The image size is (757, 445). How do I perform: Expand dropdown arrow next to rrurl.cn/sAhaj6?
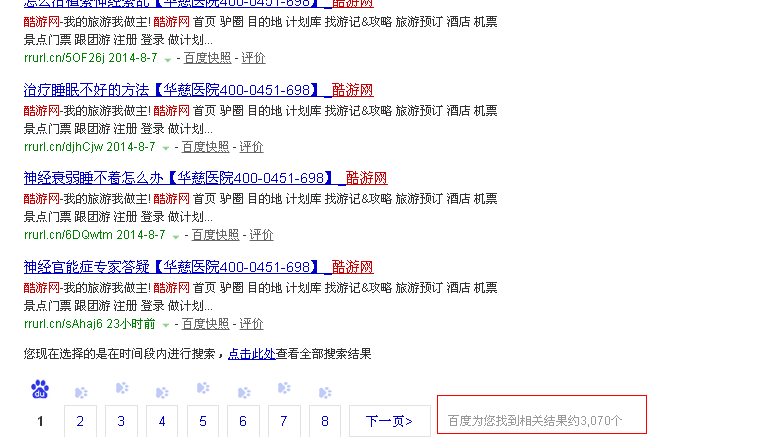click(x=166, y=326)
